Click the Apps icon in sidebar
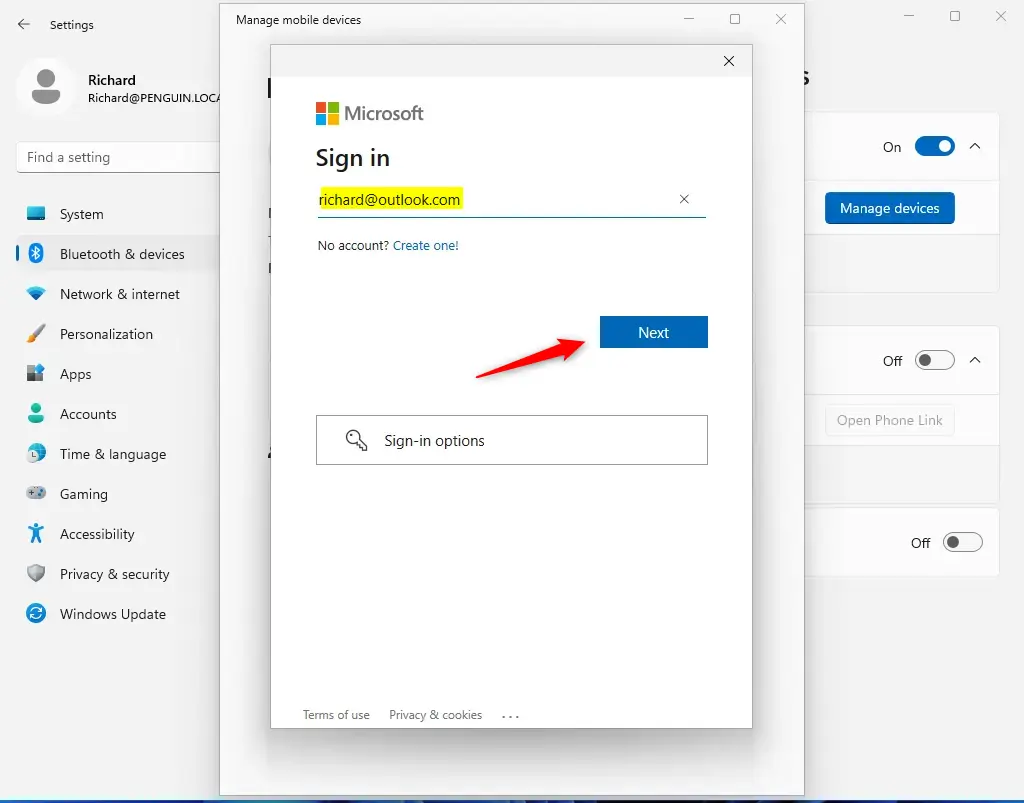1024x803 pixels. click(x=36, y=373)
